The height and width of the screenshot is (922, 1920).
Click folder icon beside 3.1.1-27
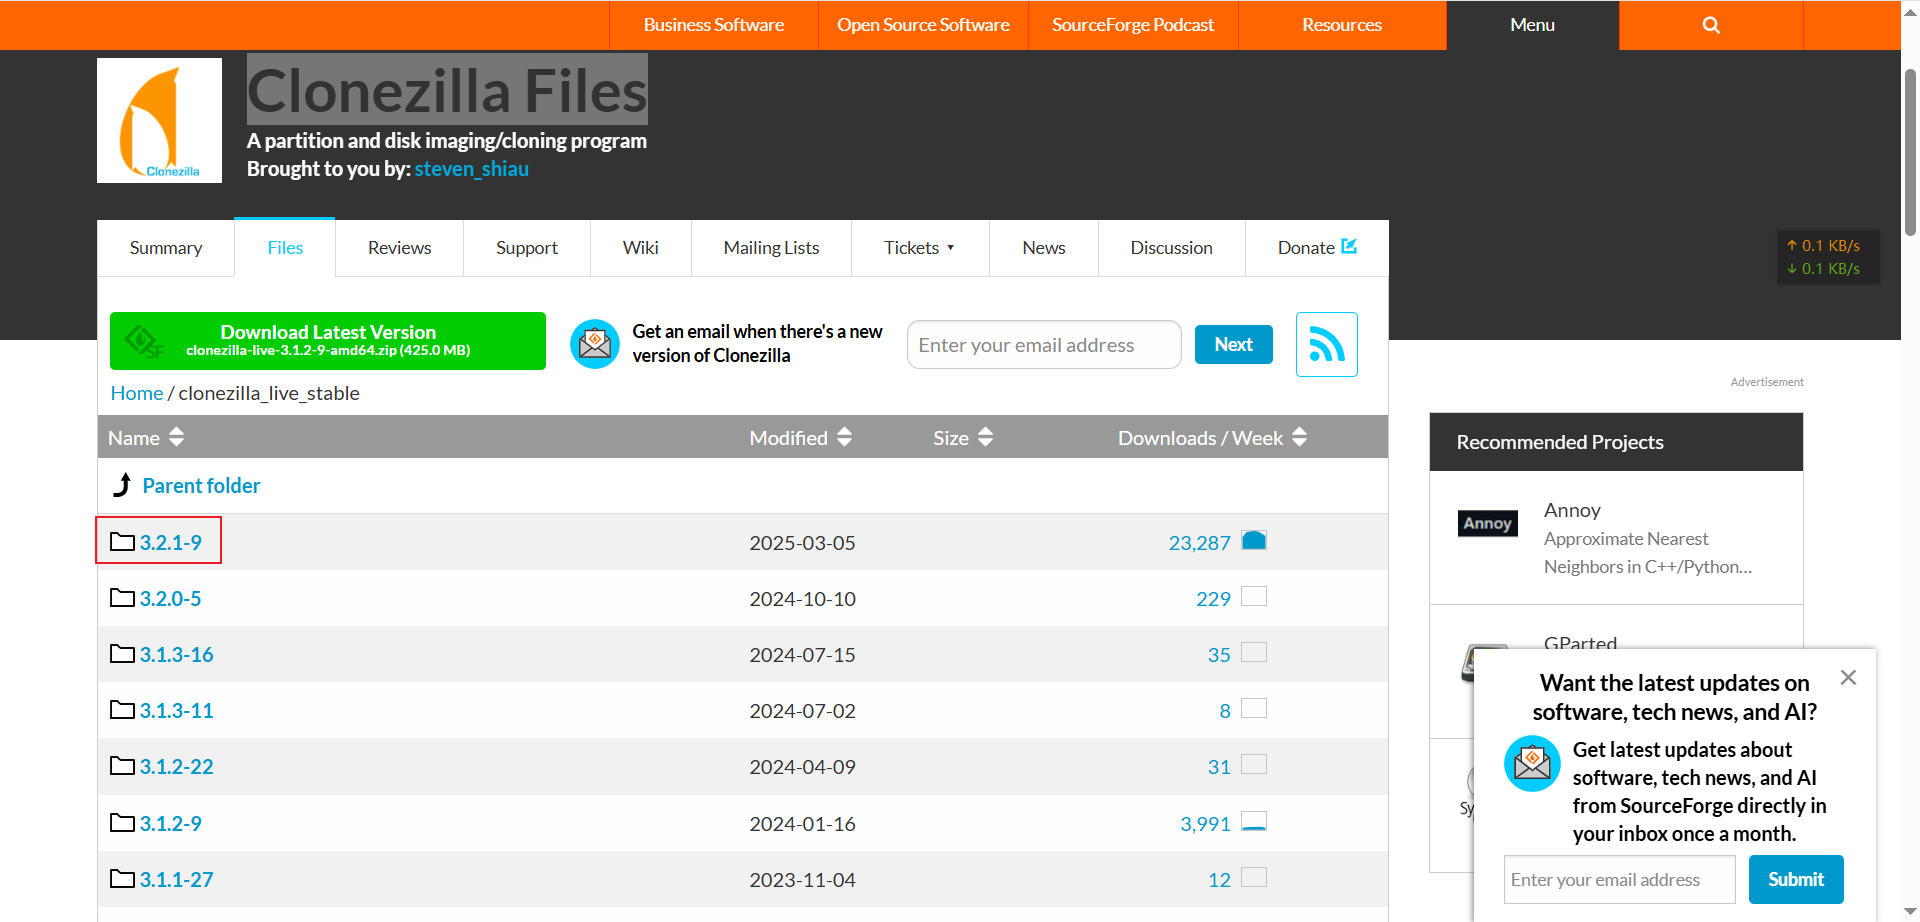(x=122, y=879)
